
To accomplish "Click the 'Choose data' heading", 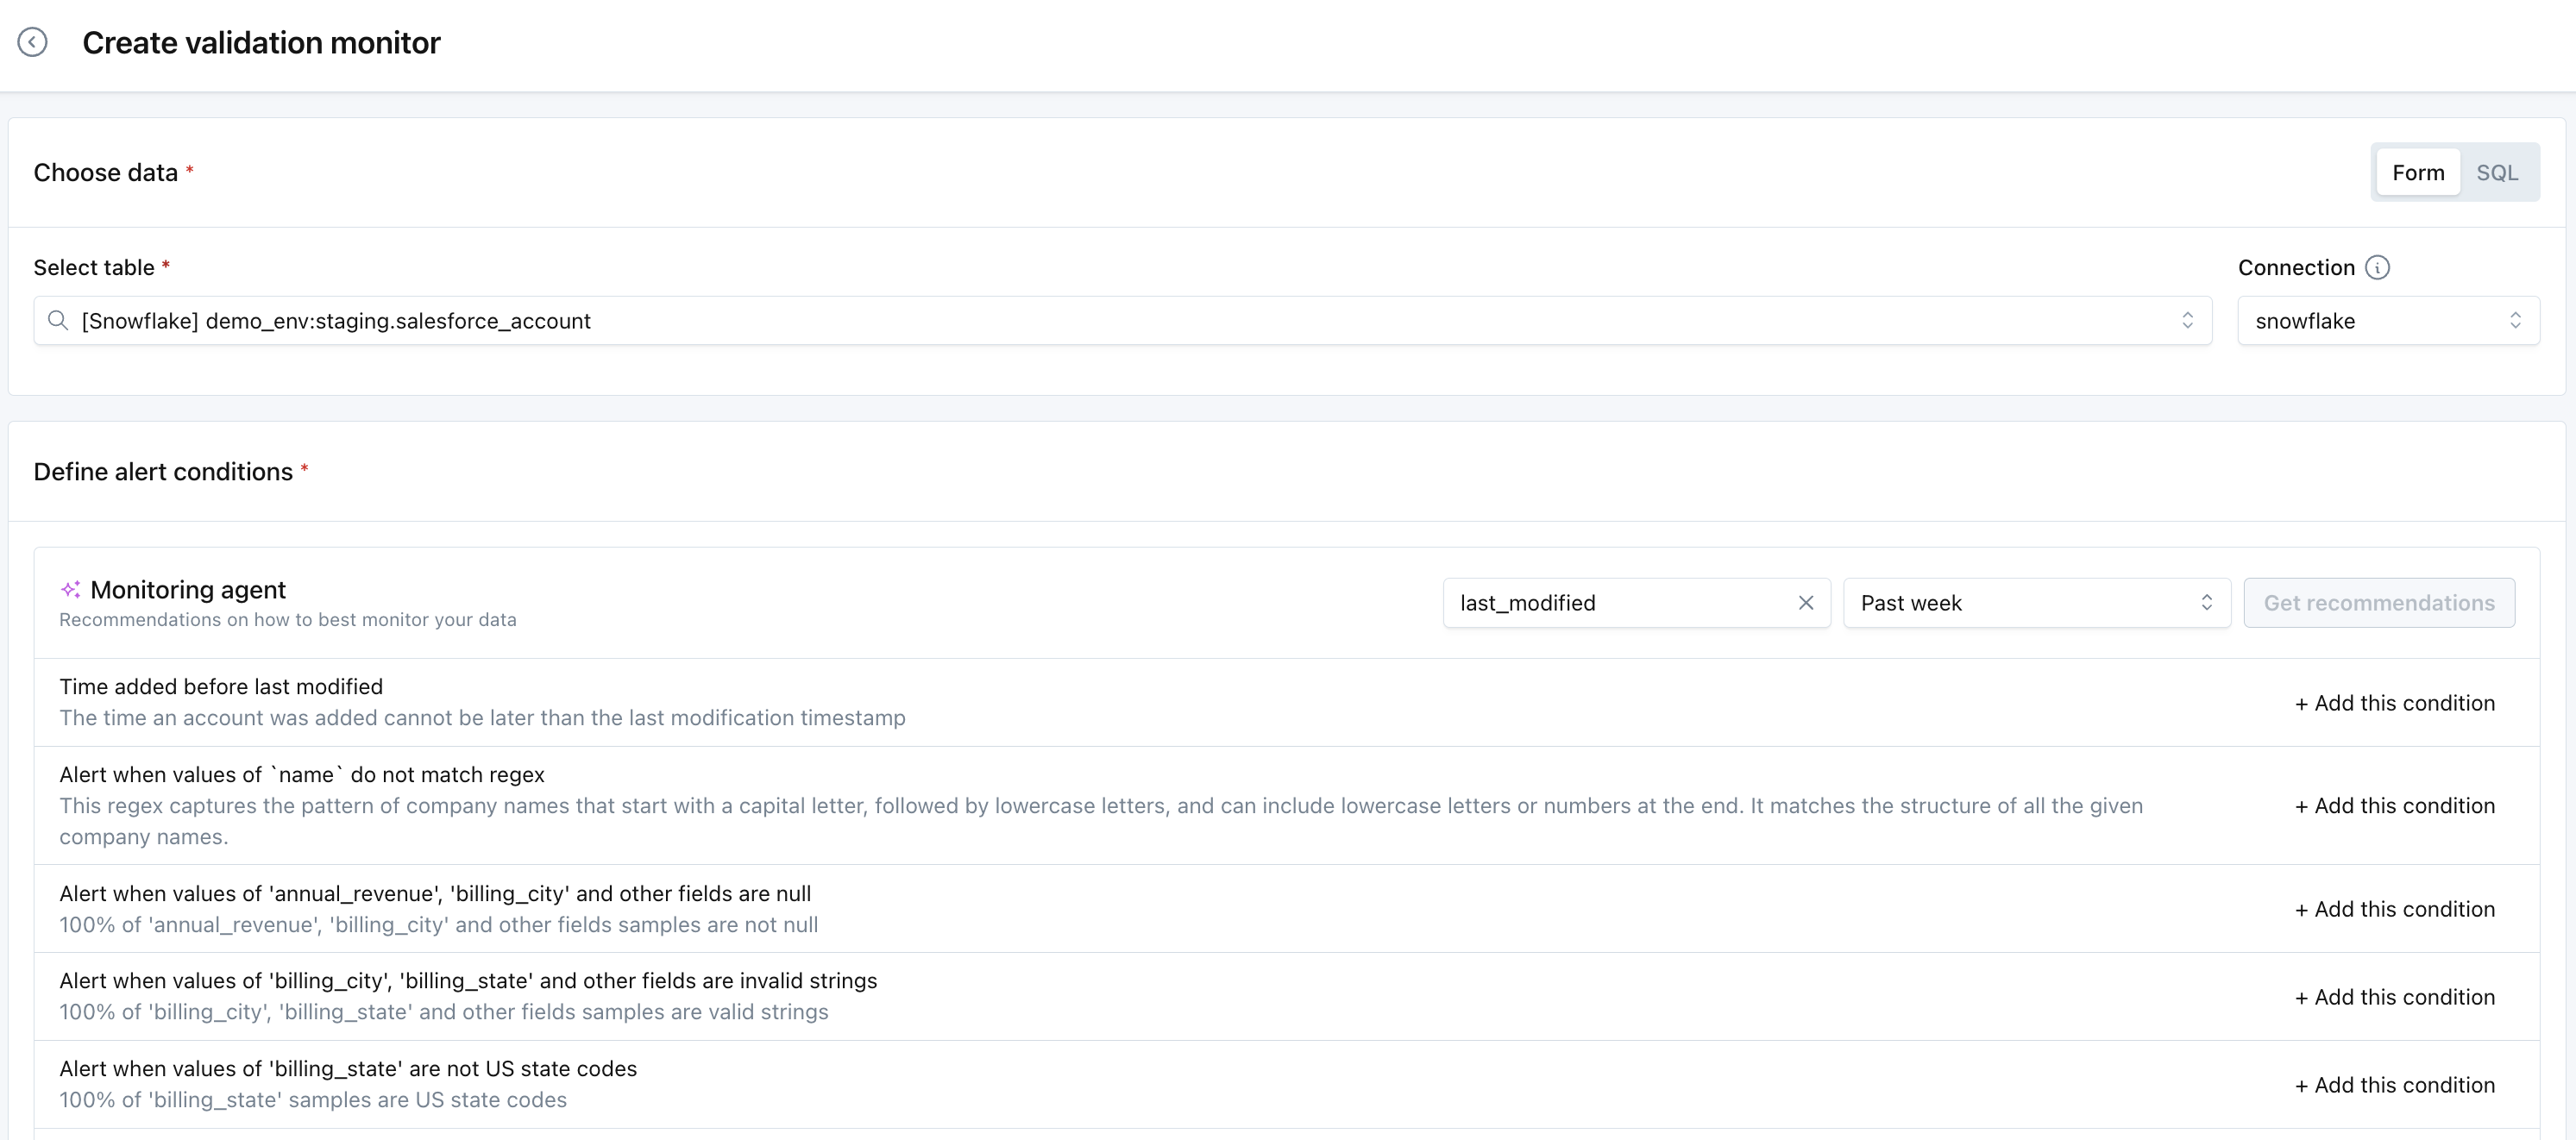I will pos(106,172).
